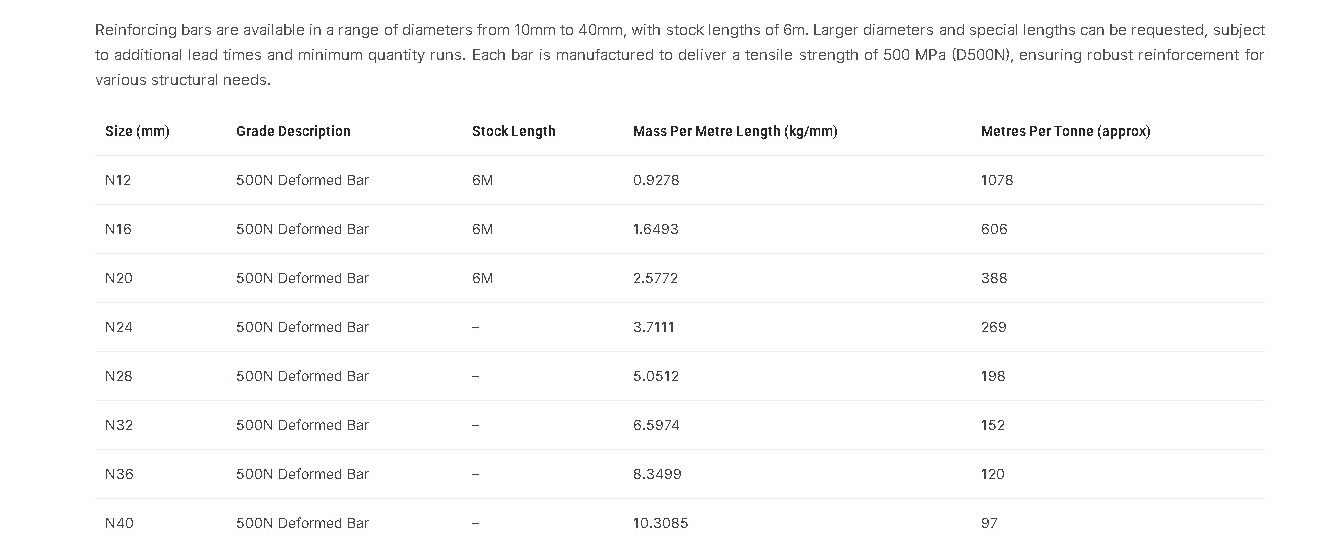Image resolution: width=1338 pixels, height=551 pixels.
Task: Select the N16 size cell
Action: [118, 229]
